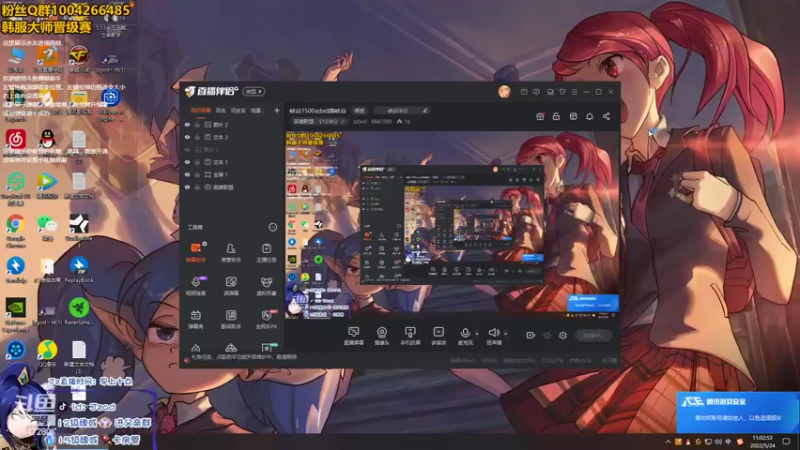This screenshot has width=800, height=450.
Task: Click the greyed start streaming button
Action: [x=593, y=335]
